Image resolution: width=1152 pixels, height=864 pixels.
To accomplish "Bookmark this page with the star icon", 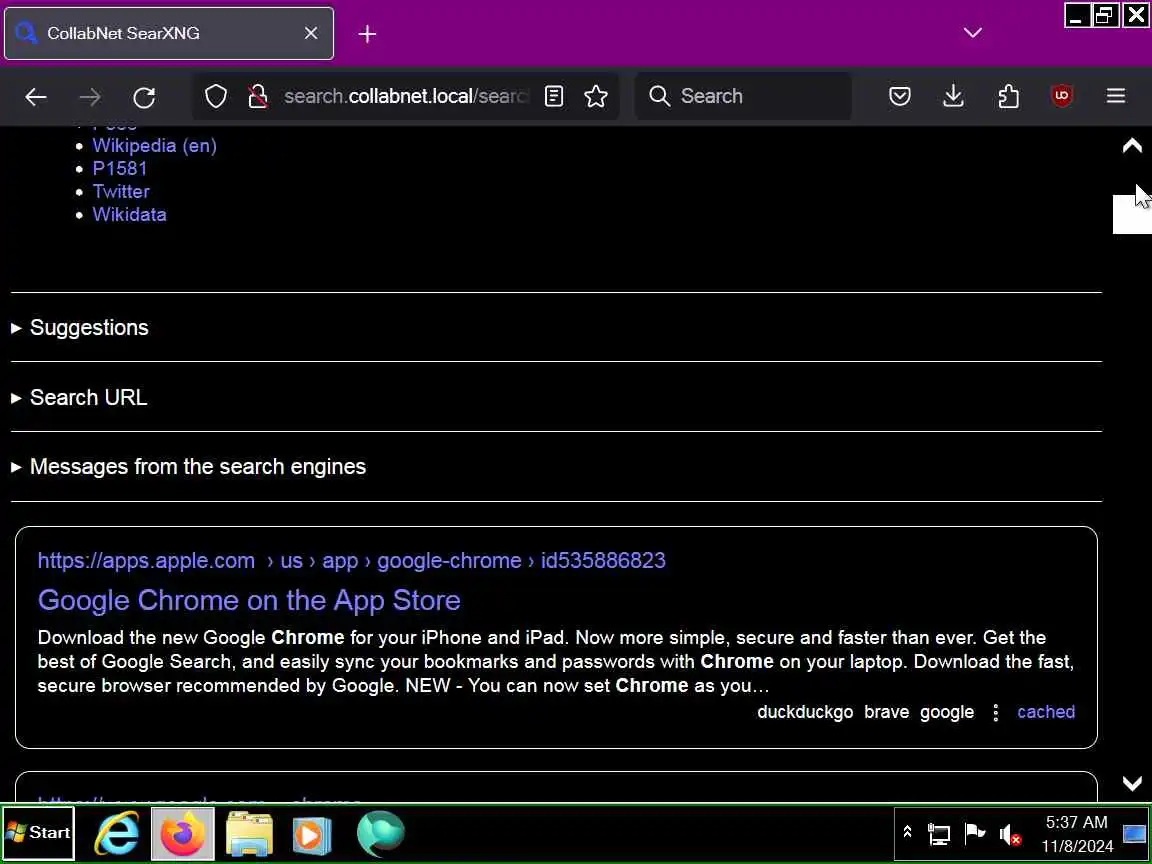I will tap(596, 96).
